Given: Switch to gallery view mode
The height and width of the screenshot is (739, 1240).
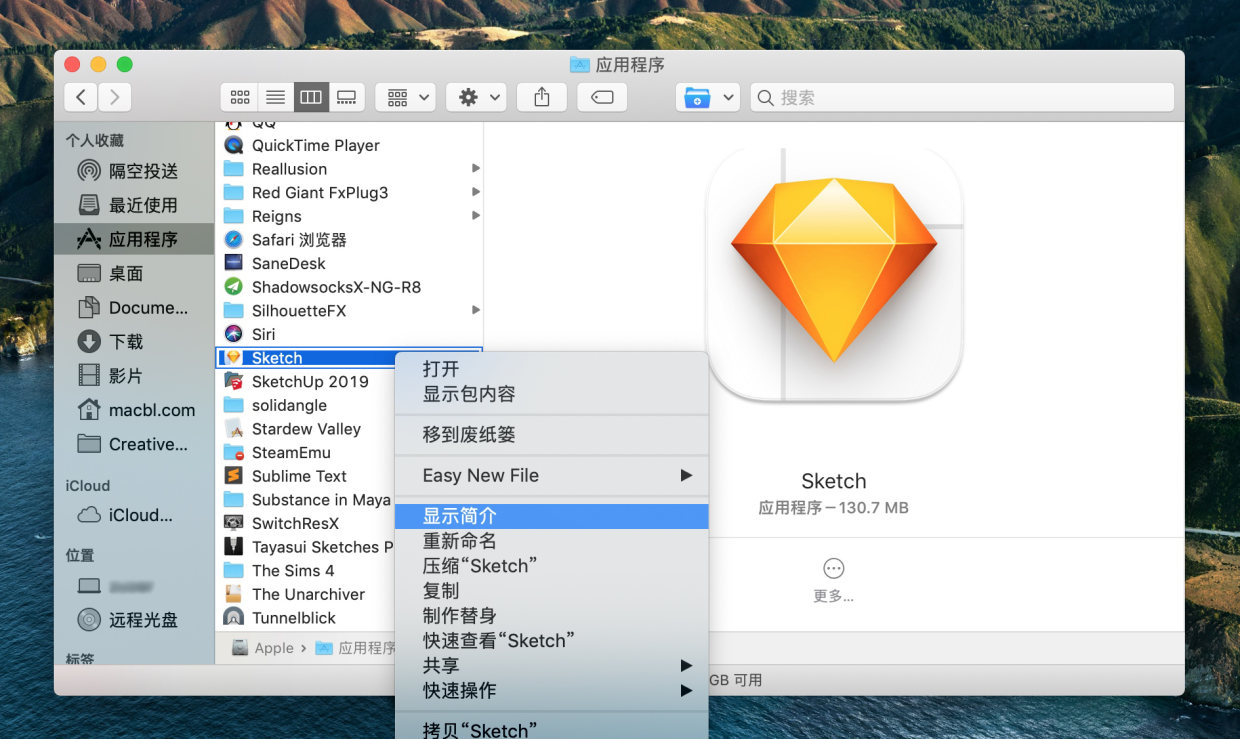Looking at the screenshot, I should pyautogui.click(x=346, y=97).
